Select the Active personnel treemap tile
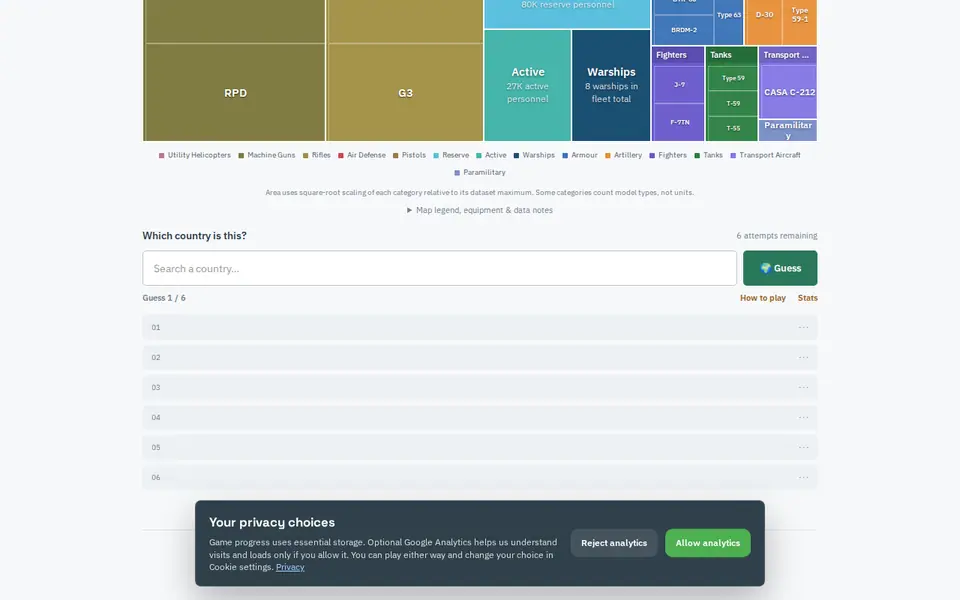Viewport: 960px width, 600px height. (x=528, y=85)
